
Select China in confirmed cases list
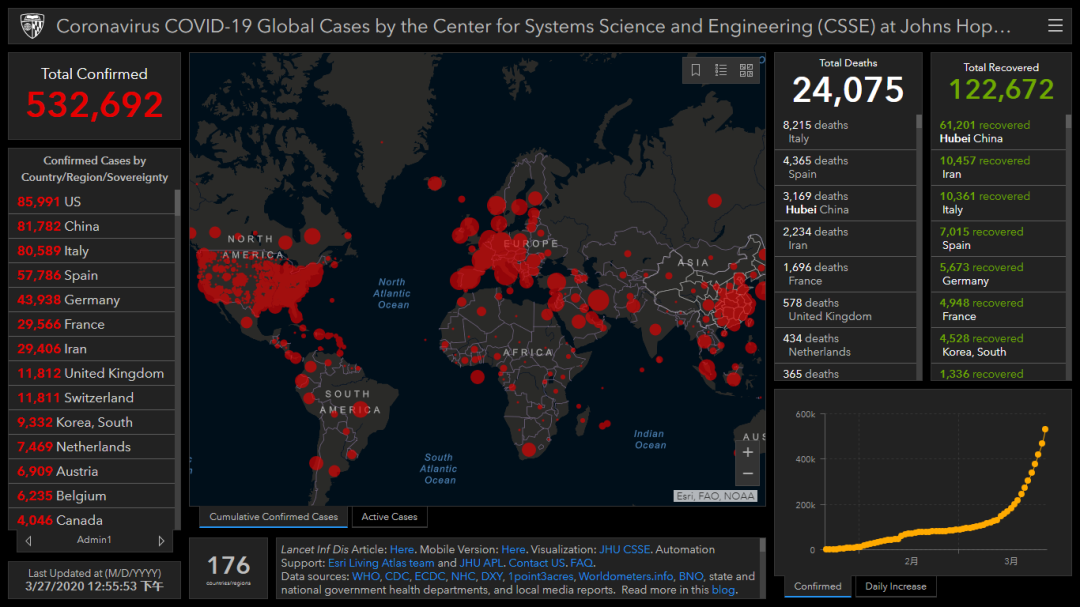tap(92, 227)
